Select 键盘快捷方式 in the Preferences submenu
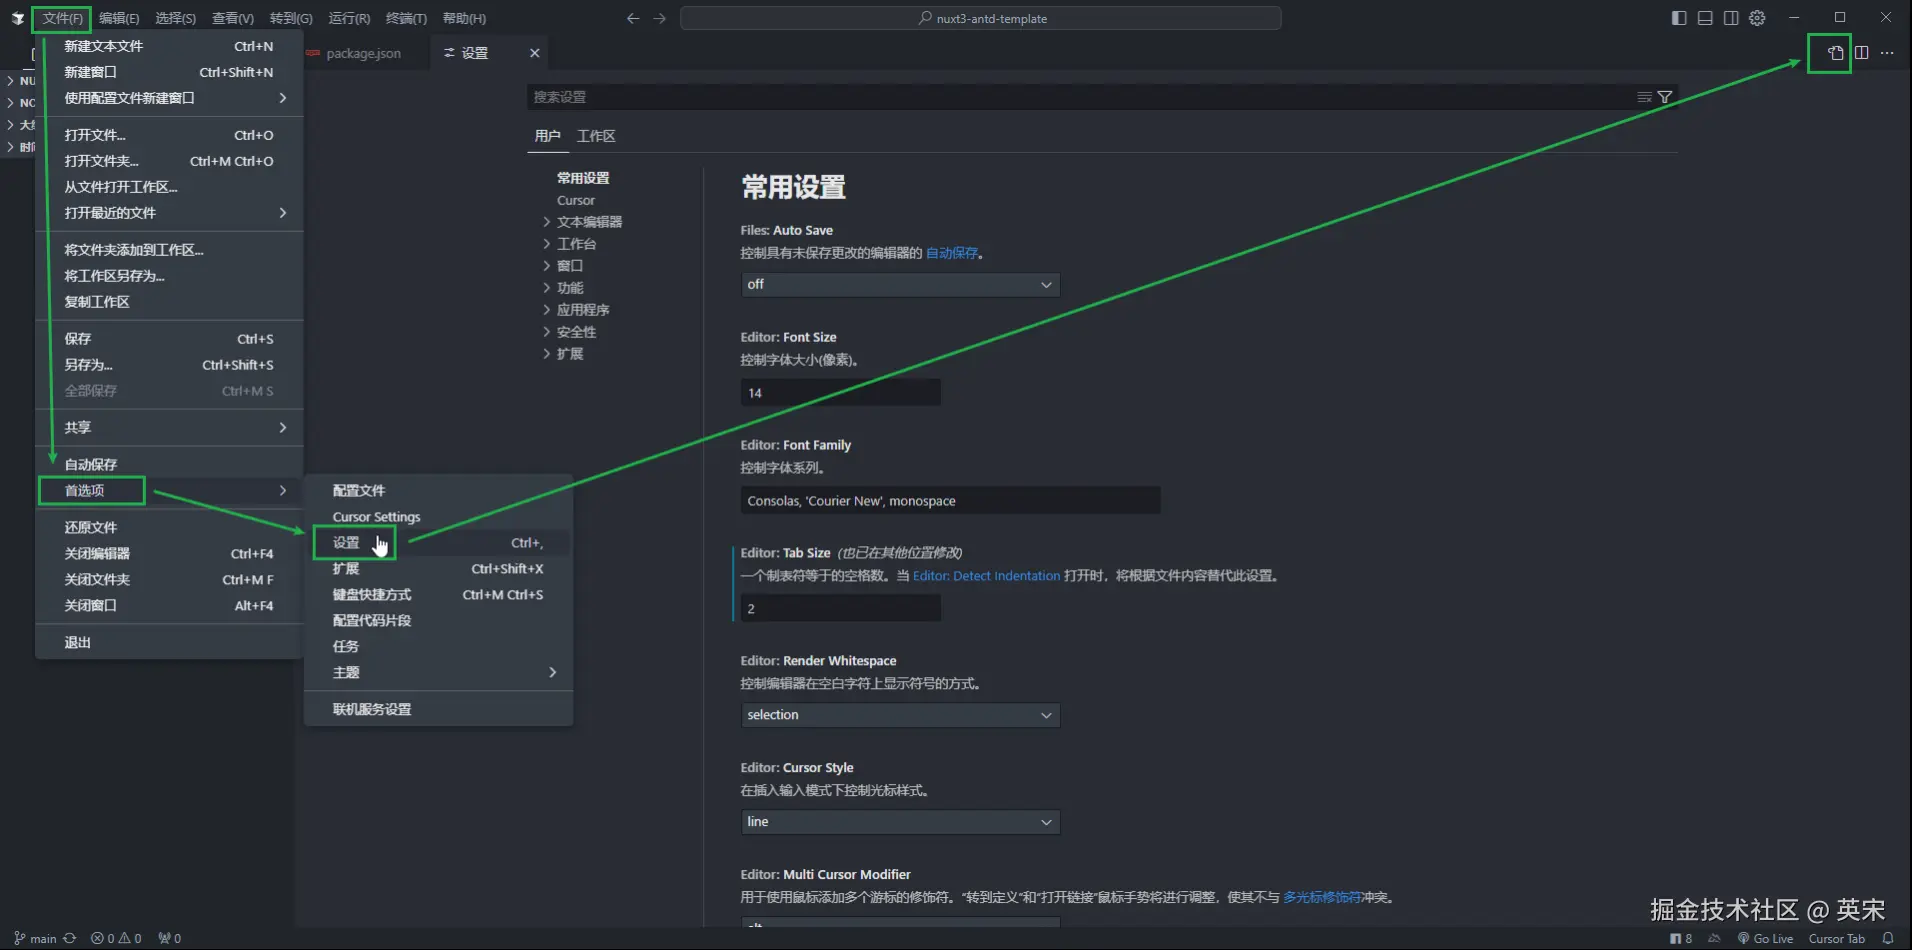This screenshot has height=950, width=1912. pyautogui.click(x=439, y=594)
